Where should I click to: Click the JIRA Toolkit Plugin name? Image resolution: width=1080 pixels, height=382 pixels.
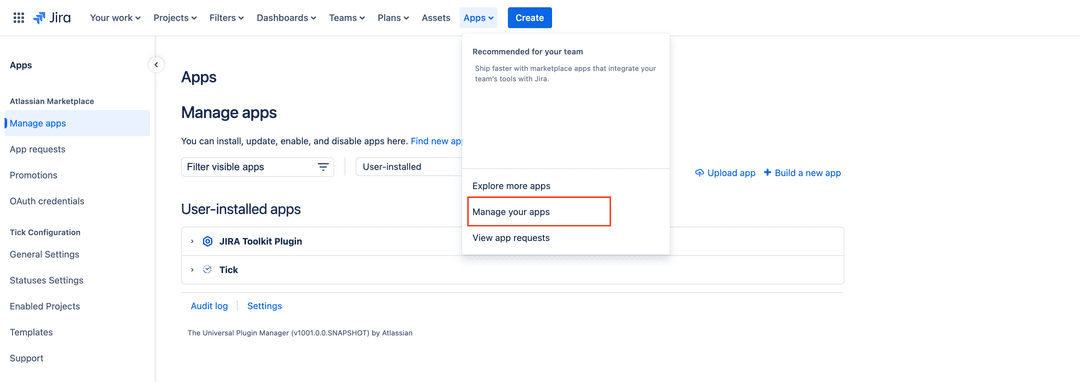point(260,242)
